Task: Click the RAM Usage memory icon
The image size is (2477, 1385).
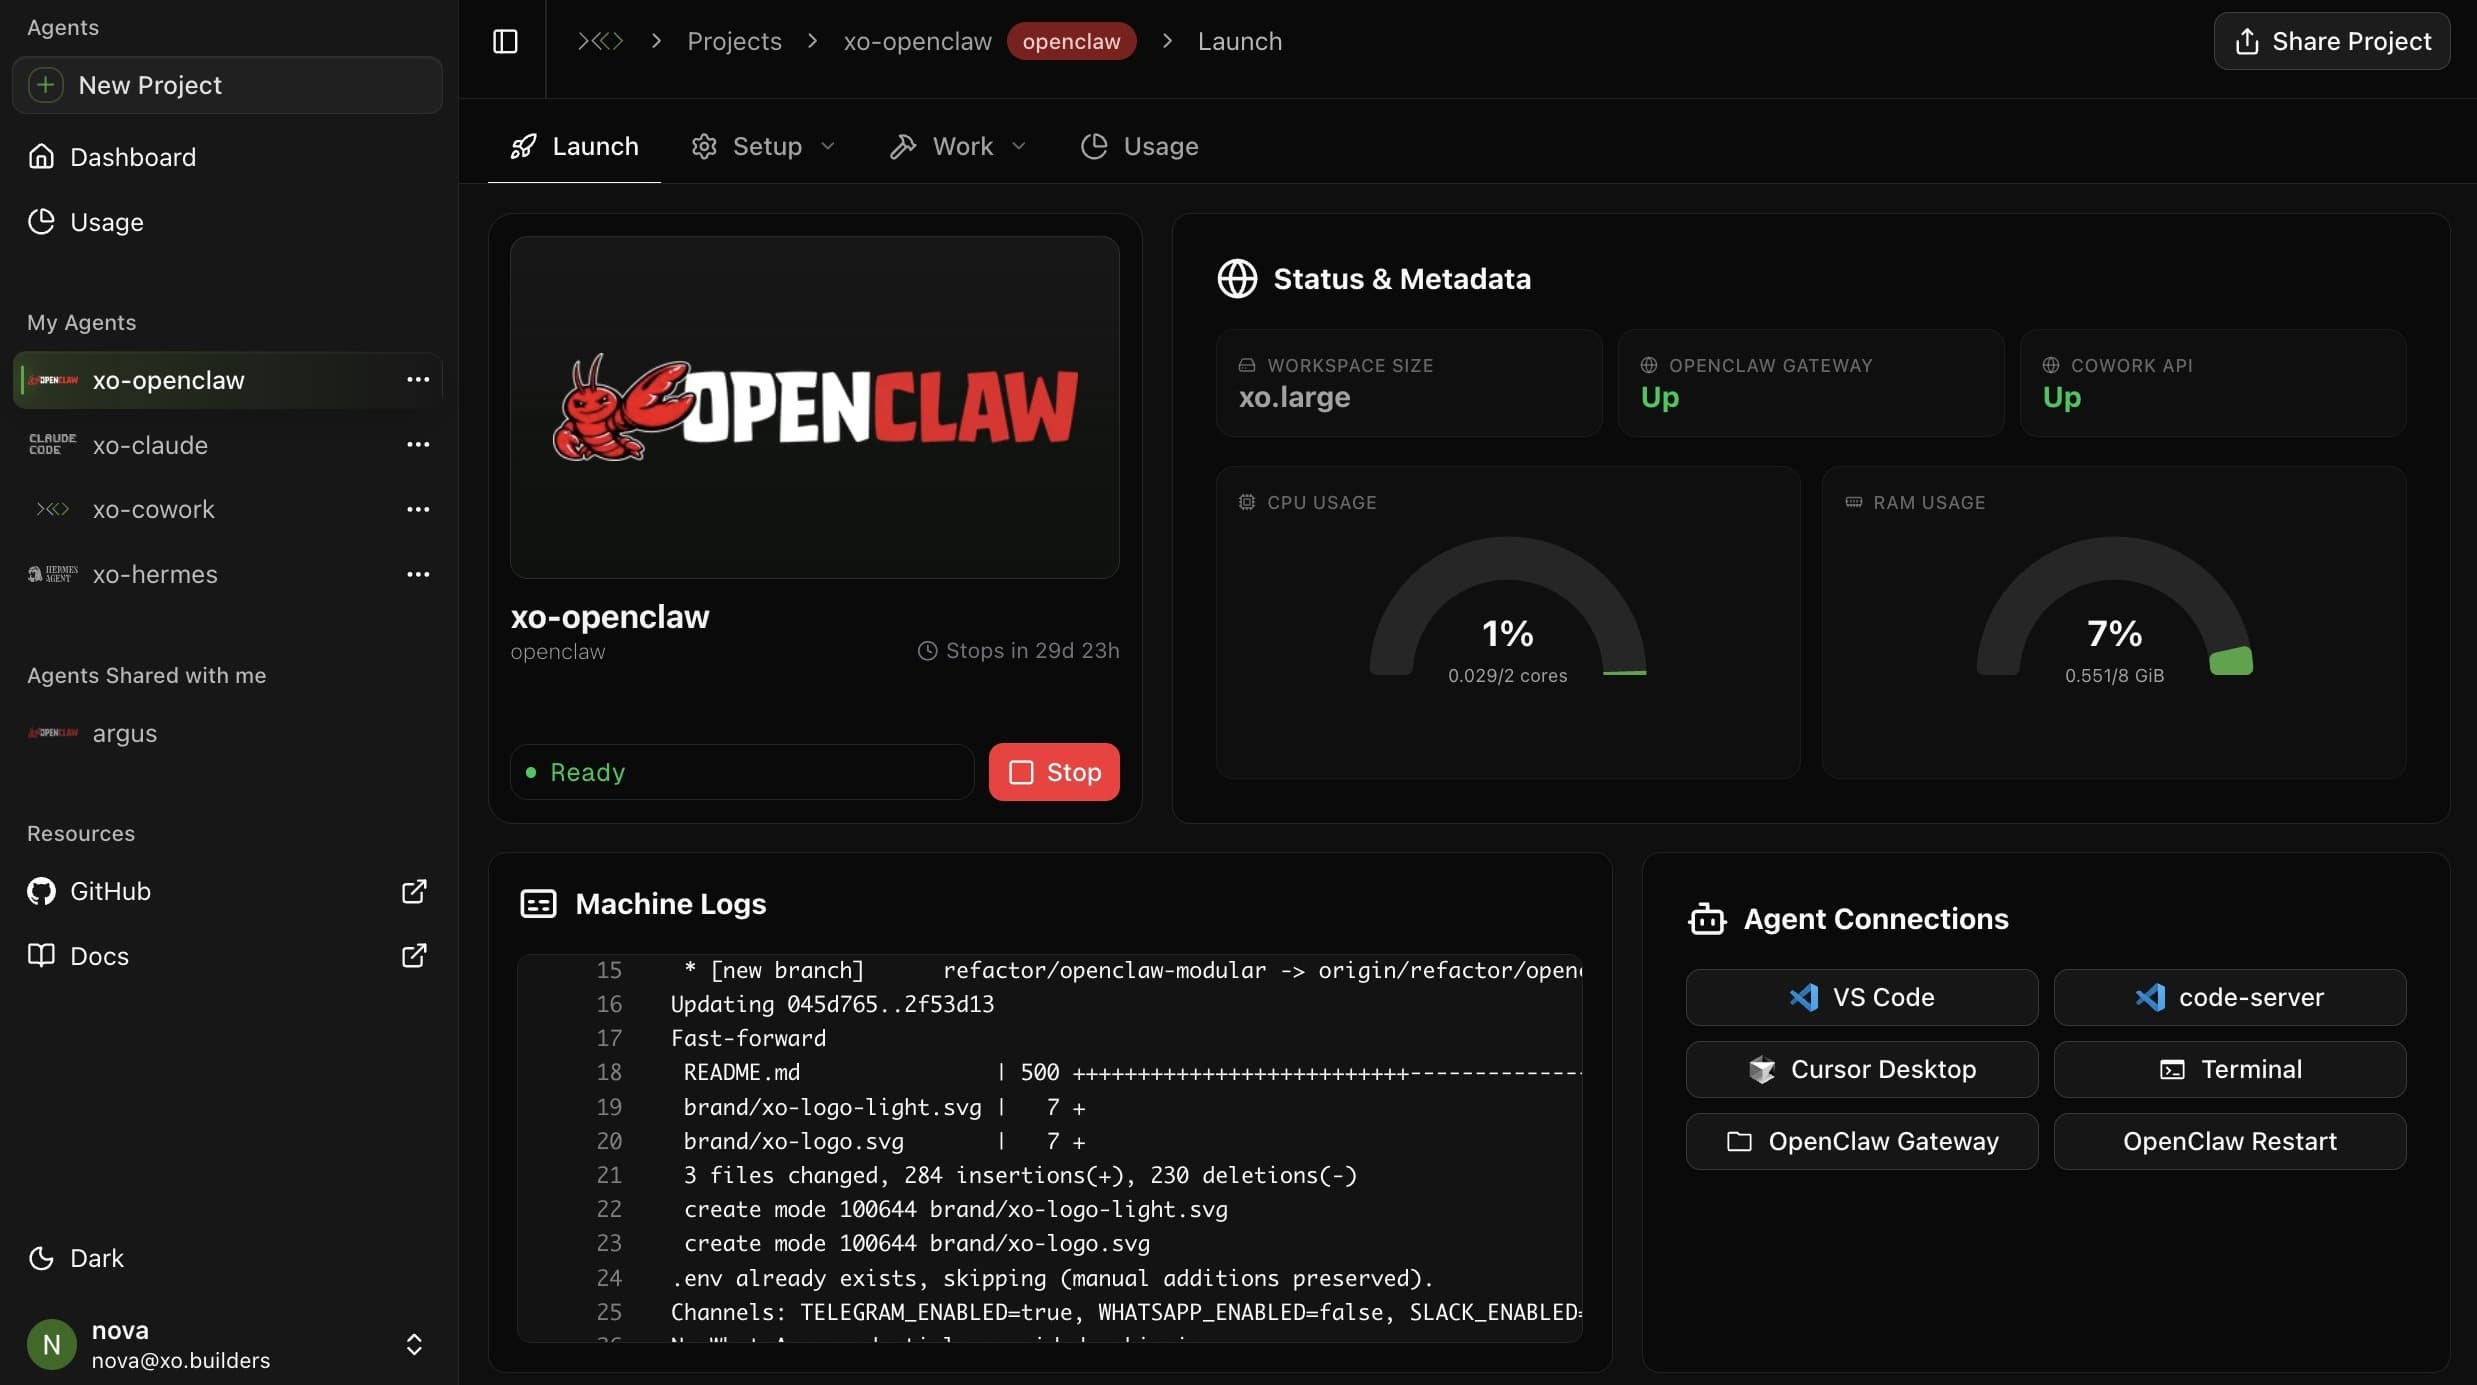Action: point(1853,502)
